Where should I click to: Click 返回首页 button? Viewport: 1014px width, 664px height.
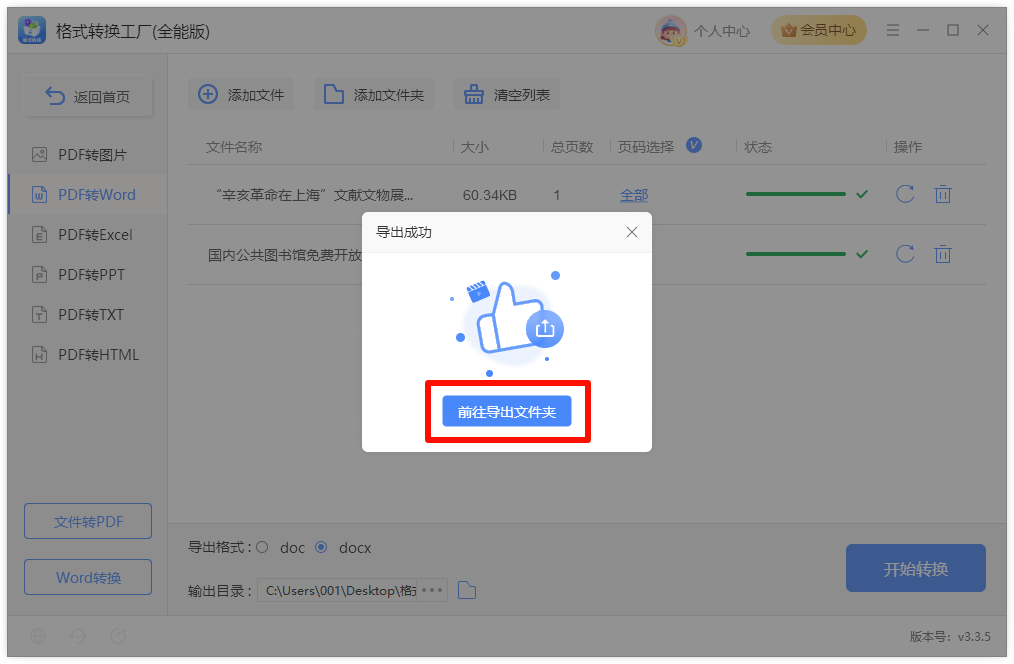(89, 97)
